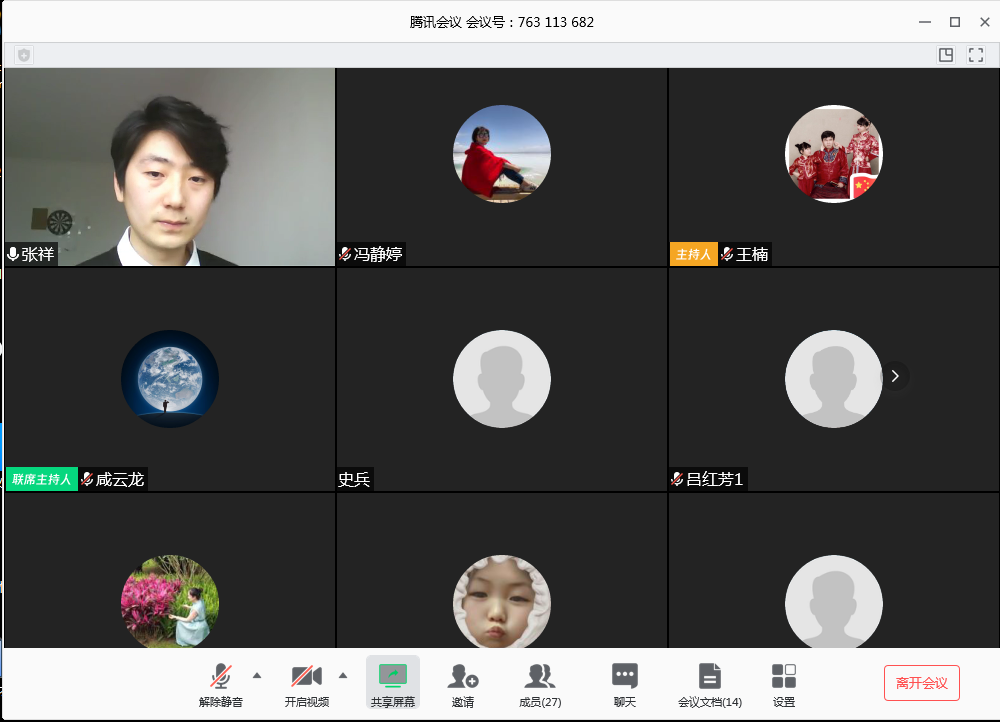
Task: Open the Members (成员) list
Action: [539, 683]
